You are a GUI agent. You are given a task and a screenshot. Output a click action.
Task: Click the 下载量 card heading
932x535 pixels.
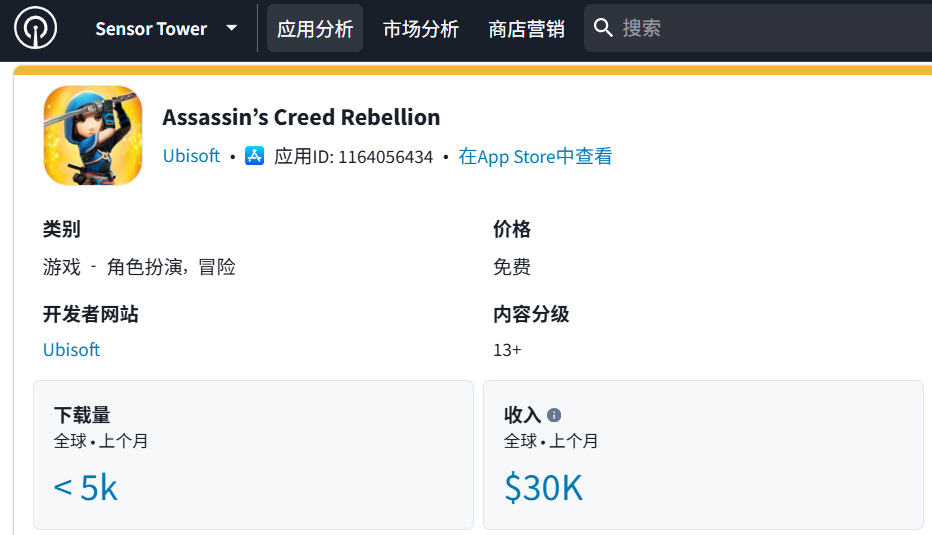82,414
